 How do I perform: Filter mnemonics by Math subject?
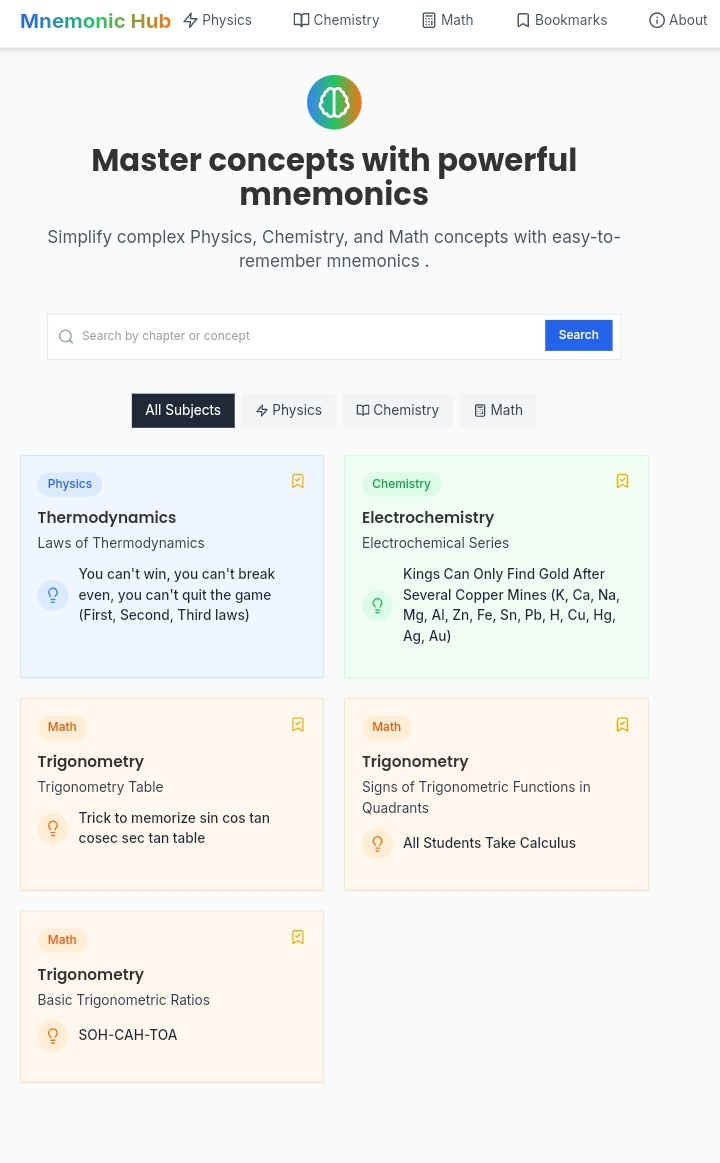pos(498,410)
